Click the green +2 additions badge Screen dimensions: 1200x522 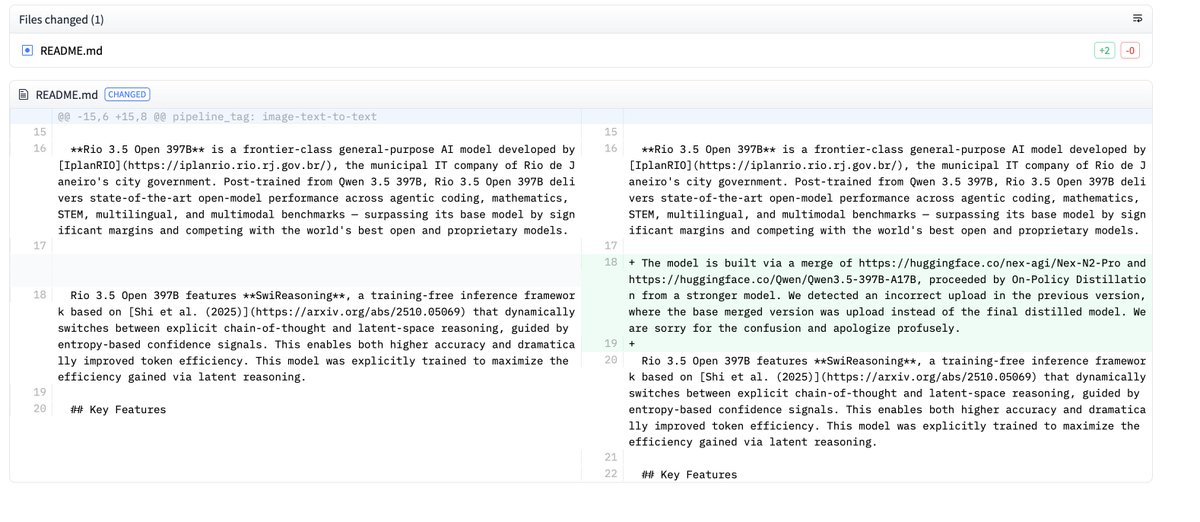(1105, 50)
